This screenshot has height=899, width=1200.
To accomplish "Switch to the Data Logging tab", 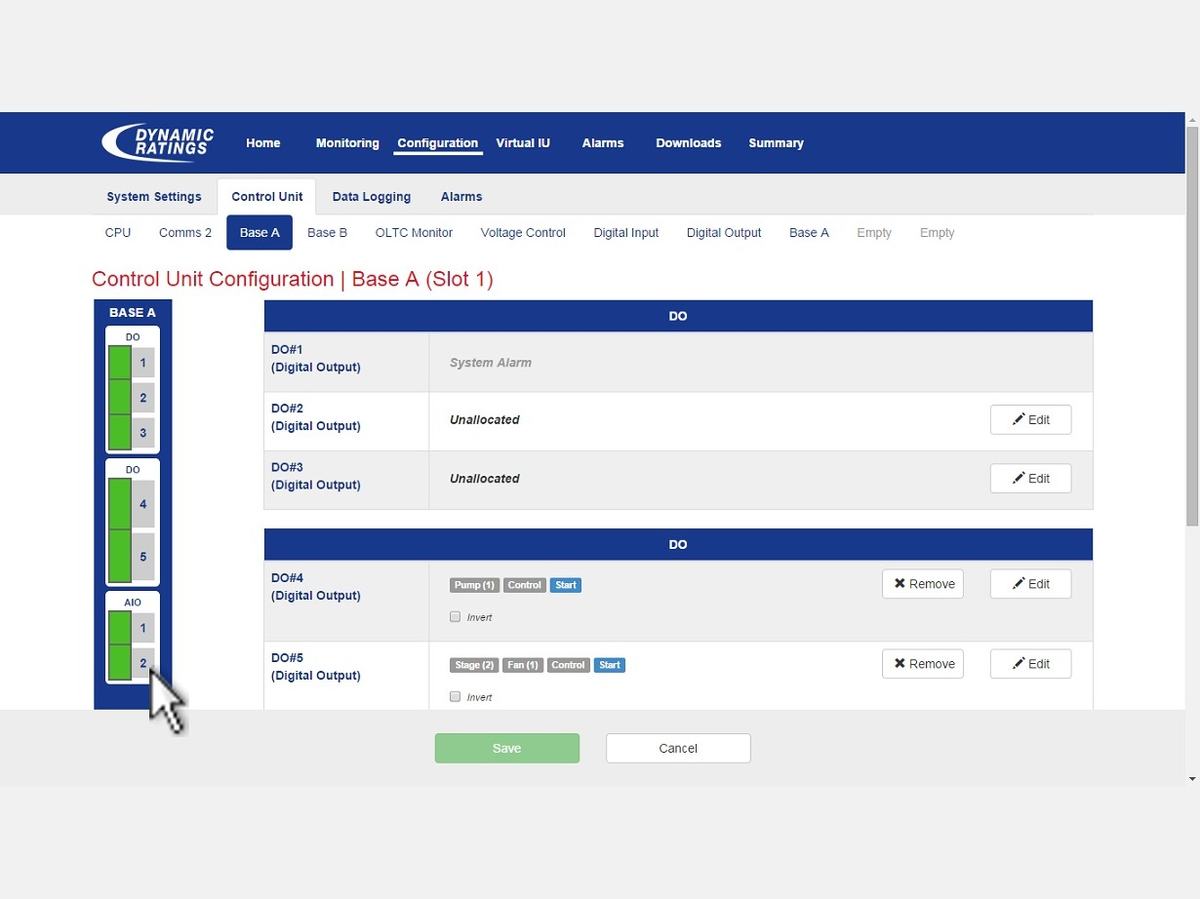I will [371, 197].
